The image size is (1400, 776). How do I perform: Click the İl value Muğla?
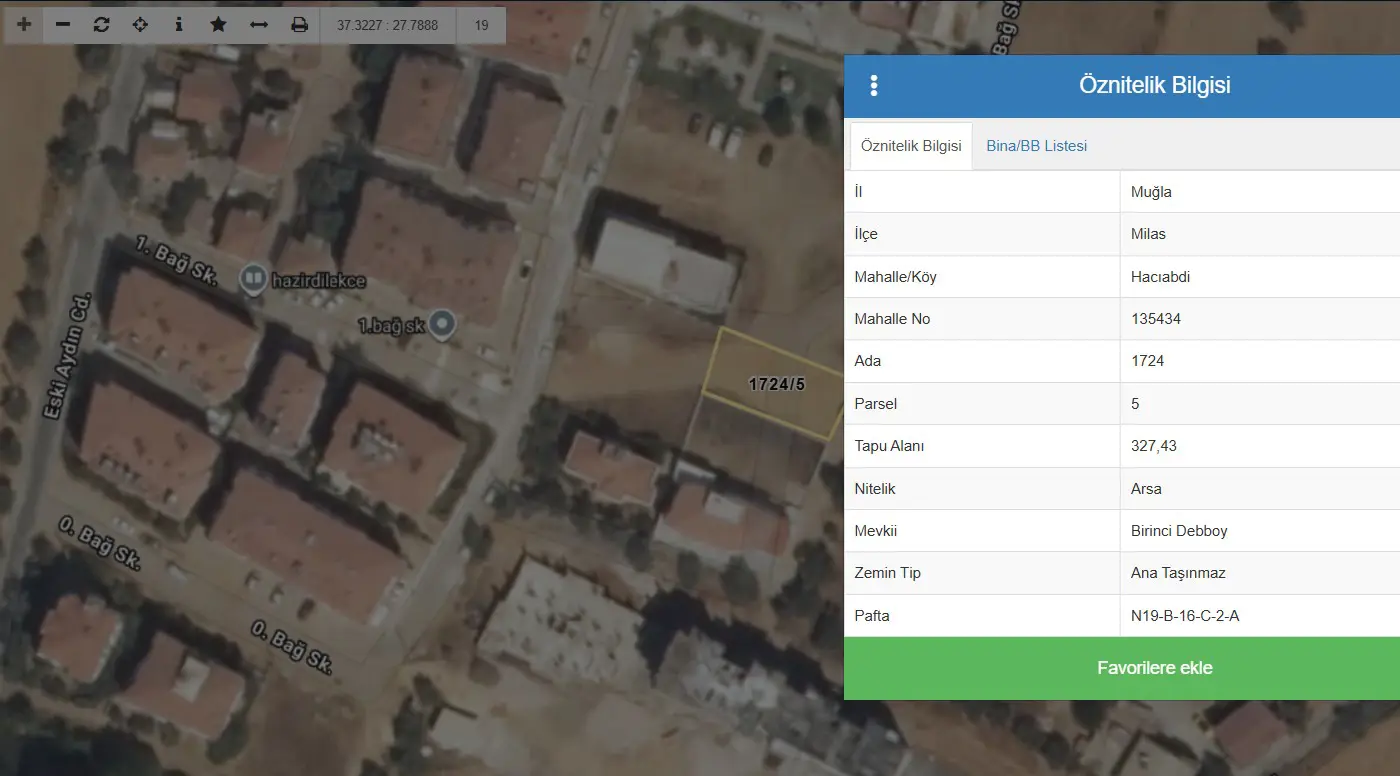pos(1151,192)
